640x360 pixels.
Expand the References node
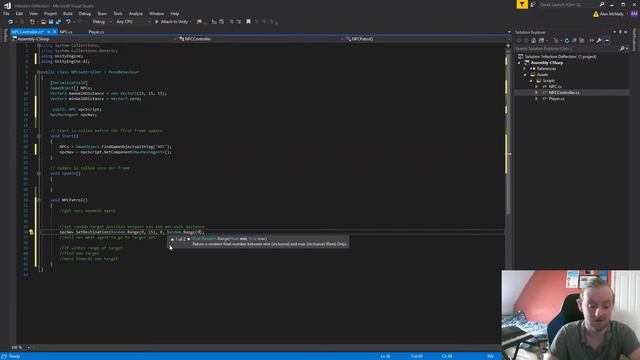click(525, 69)
